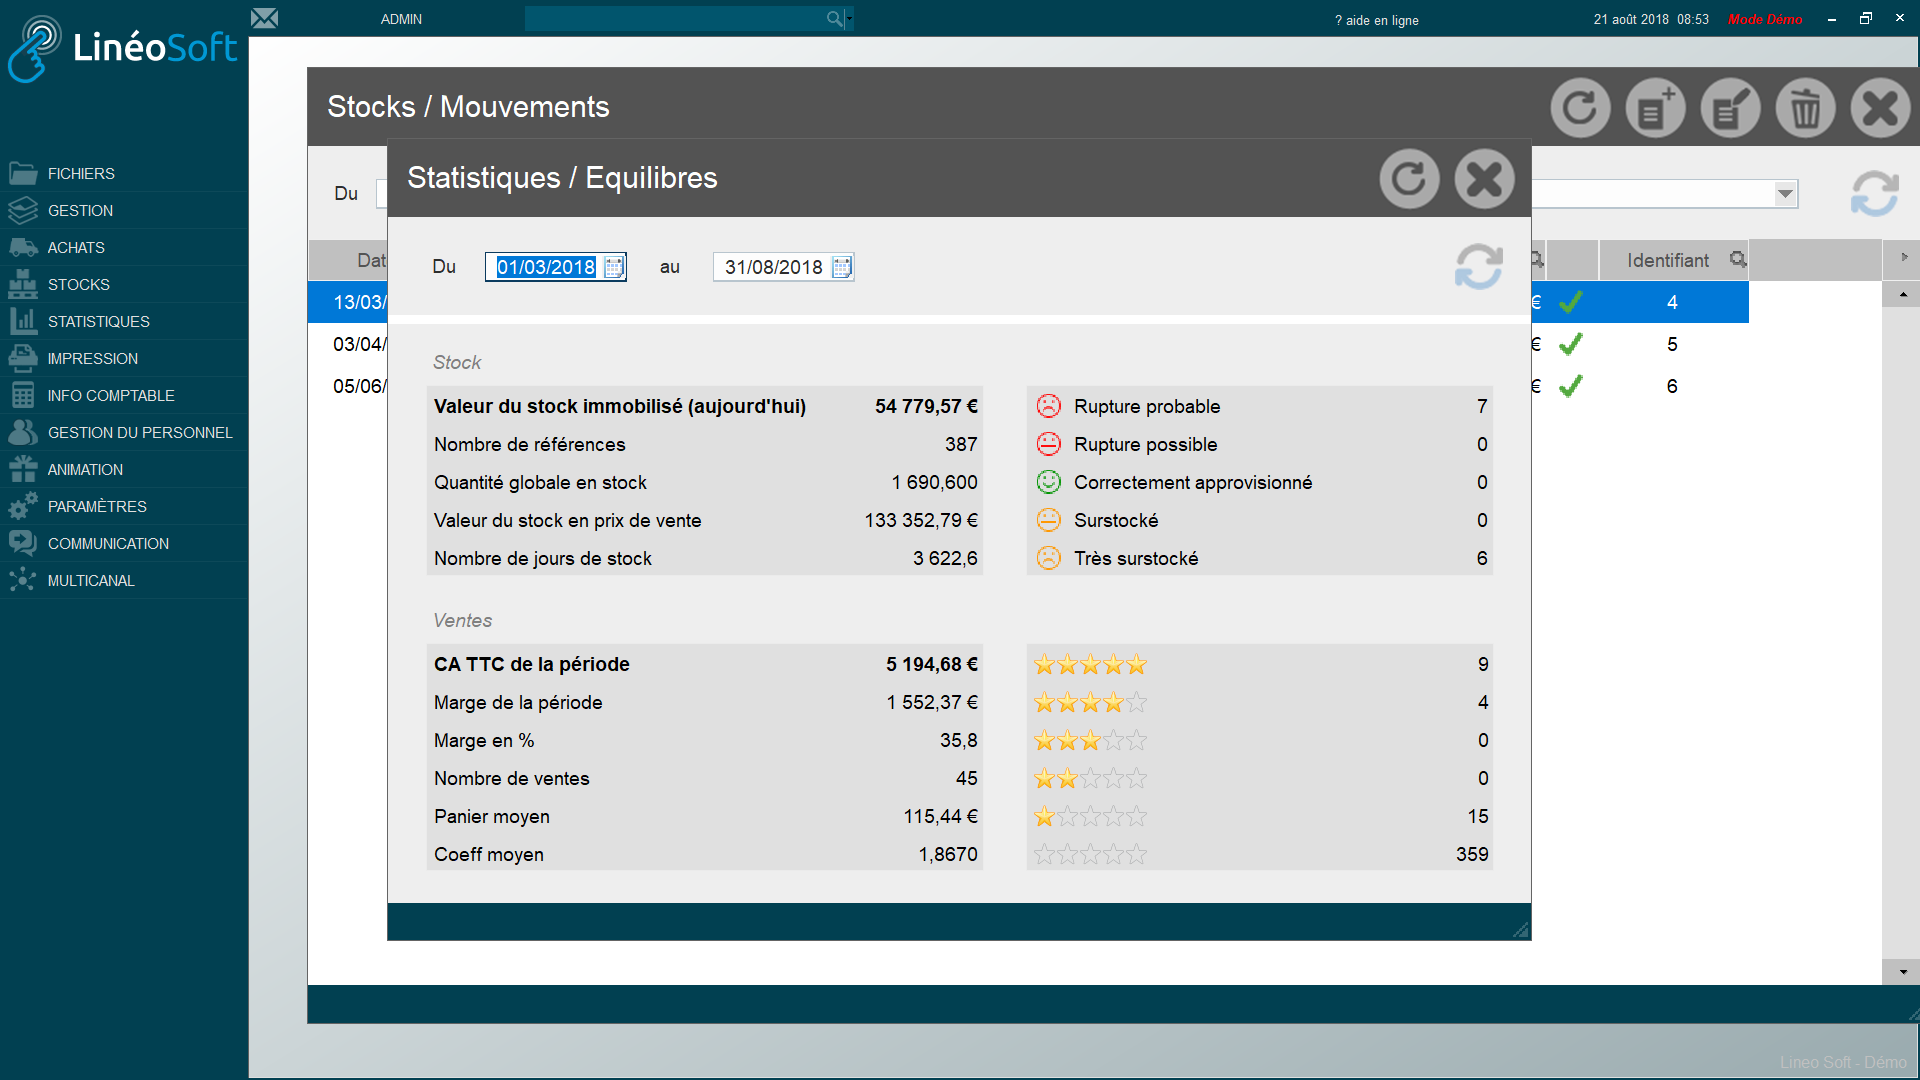Screen dimensions: 1920x1080
Task: Click scroll up arrow in Mouvements list
Action: pos(1902,294)
